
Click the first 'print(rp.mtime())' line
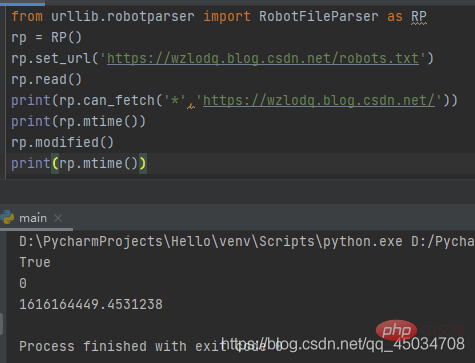[78, 121]
